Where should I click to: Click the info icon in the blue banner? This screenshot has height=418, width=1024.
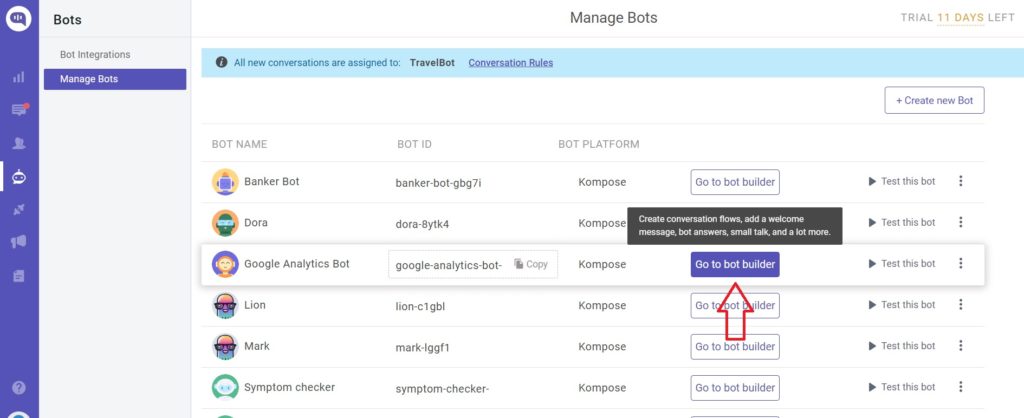tap(221, 63)
